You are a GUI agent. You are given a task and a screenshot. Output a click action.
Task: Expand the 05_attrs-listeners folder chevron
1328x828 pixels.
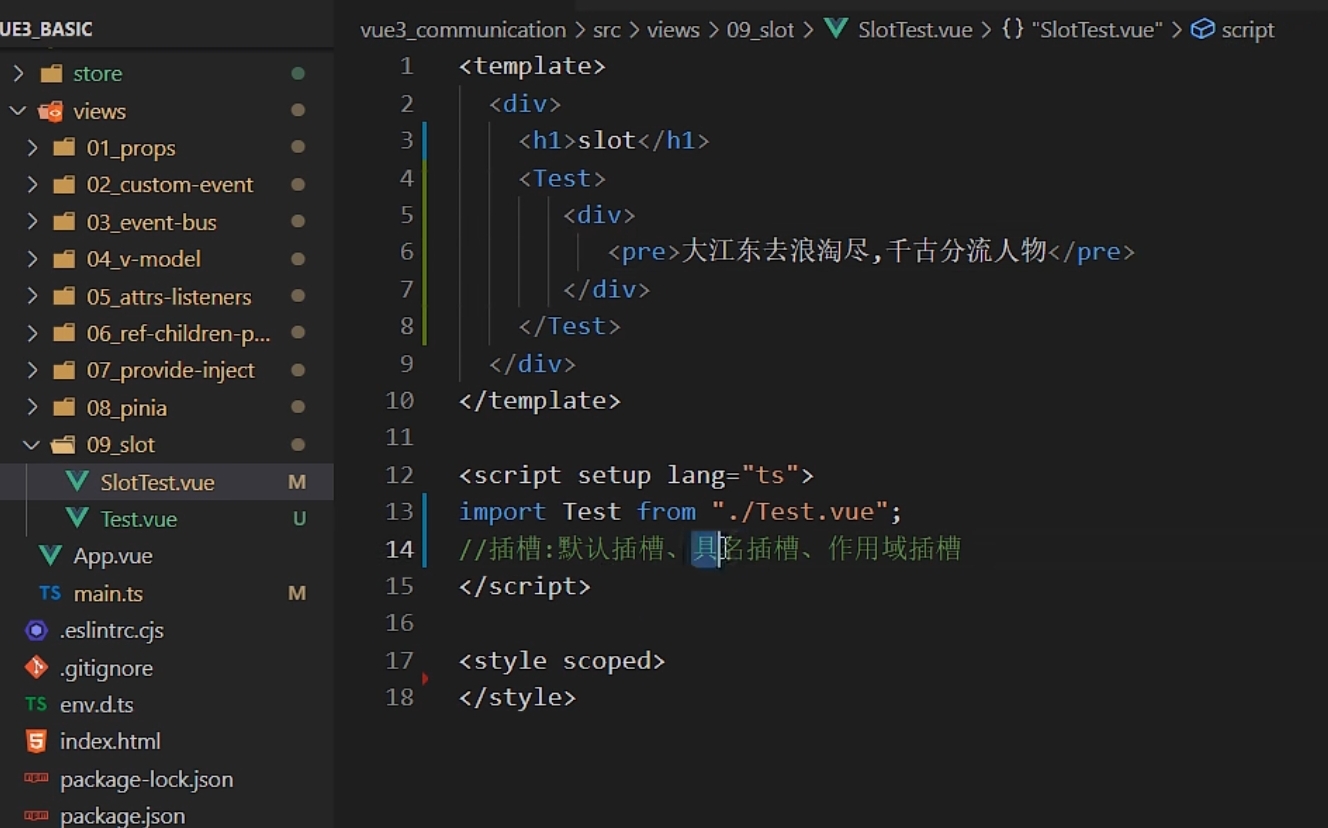(32, 297)
